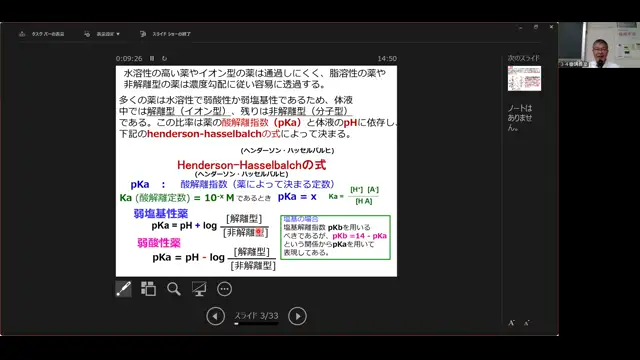Screen dimensions: 640x360
Task: Toggle black screen for slide show
Action: [199, 289]
